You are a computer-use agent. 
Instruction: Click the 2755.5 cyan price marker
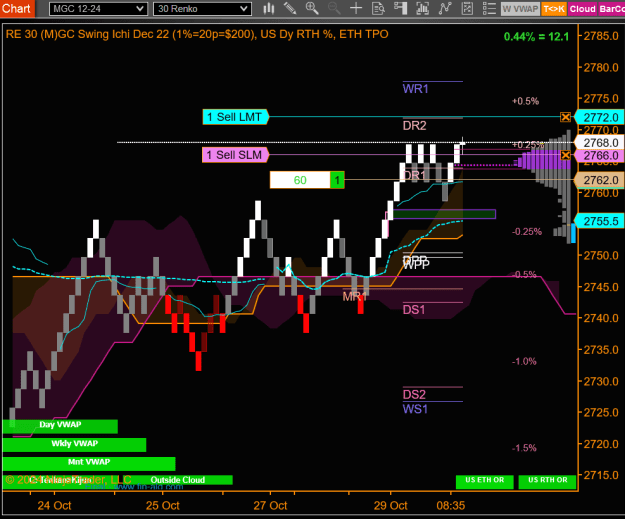coord(599,221)
